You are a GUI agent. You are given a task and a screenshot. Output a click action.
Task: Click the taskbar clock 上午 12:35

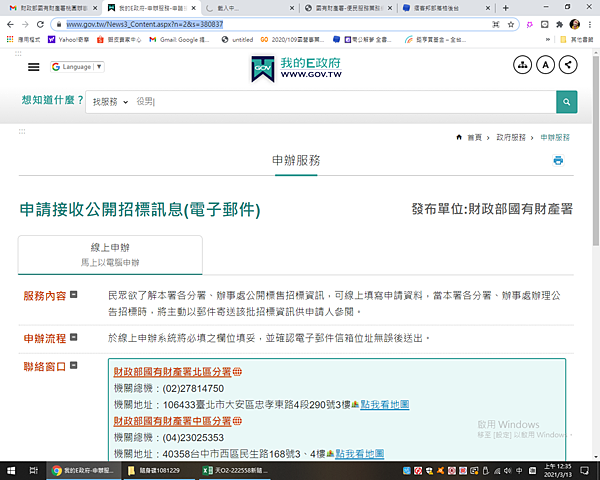(x=558, y=470)
